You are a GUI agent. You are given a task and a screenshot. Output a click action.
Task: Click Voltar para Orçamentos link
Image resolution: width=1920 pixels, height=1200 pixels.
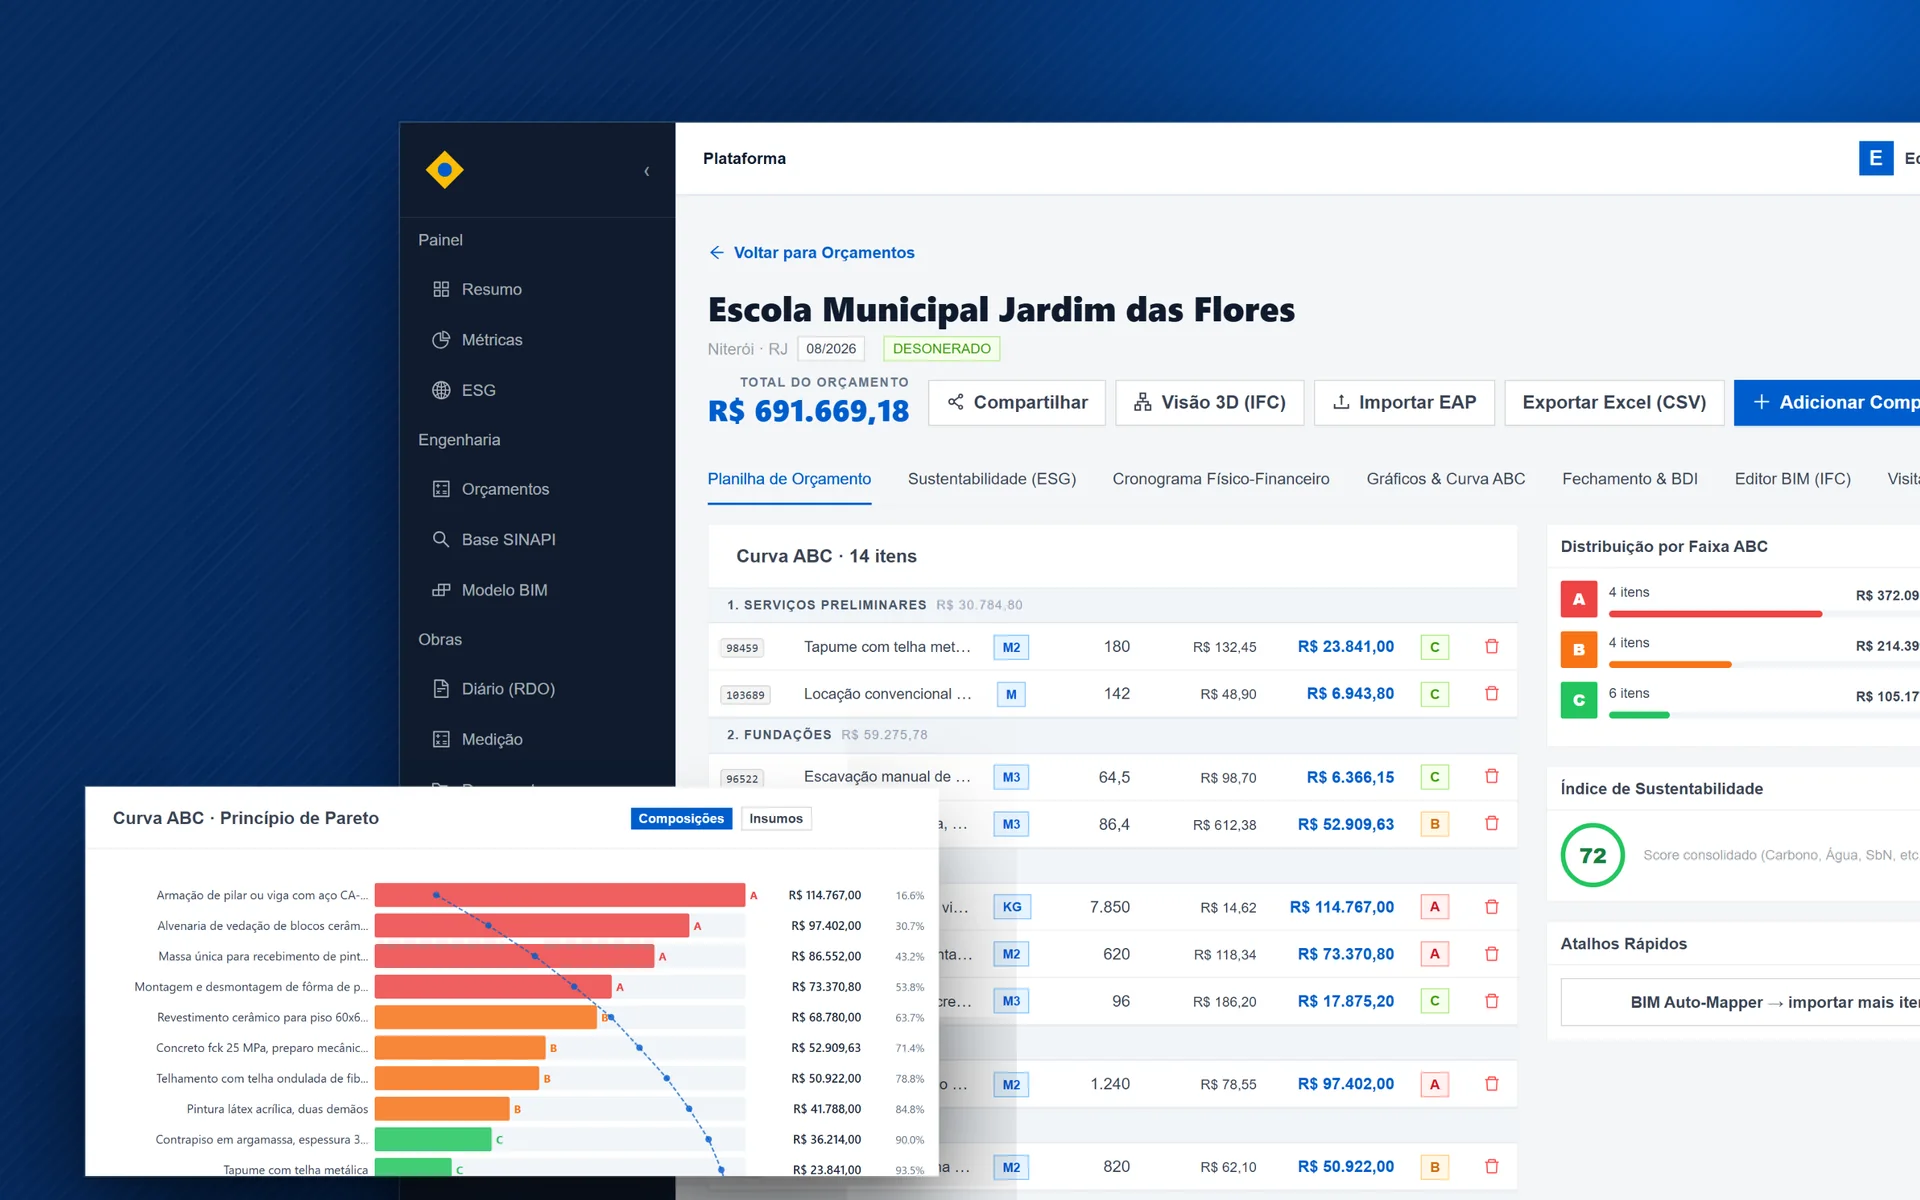(x=812, y=253)
